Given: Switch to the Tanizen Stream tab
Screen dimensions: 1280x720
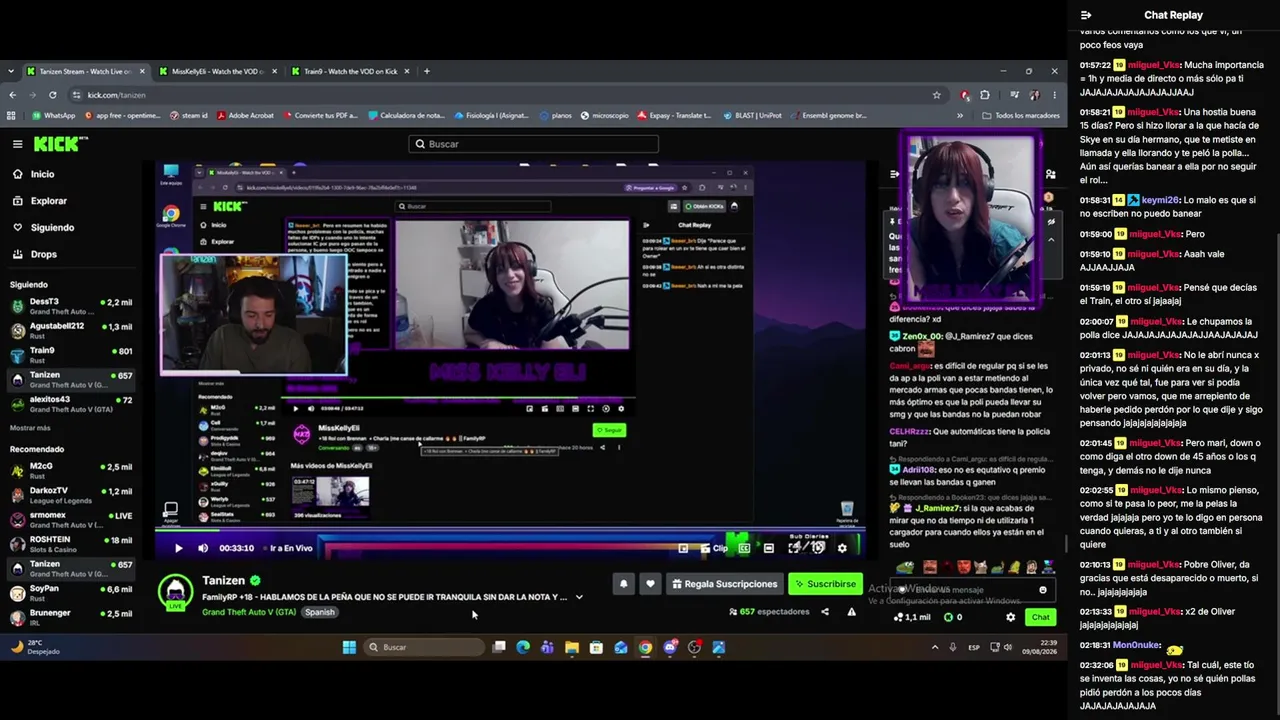Looking at the screenshot, I should coord(86,72).
